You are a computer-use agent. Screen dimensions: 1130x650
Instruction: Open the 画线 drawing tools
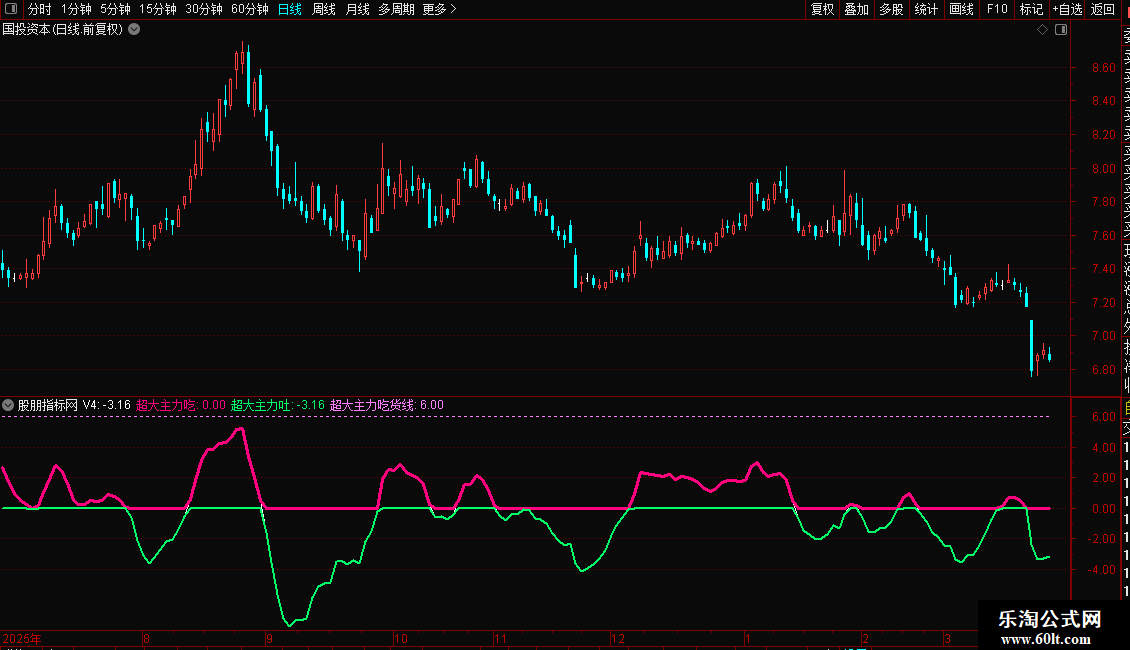point(961,9)
